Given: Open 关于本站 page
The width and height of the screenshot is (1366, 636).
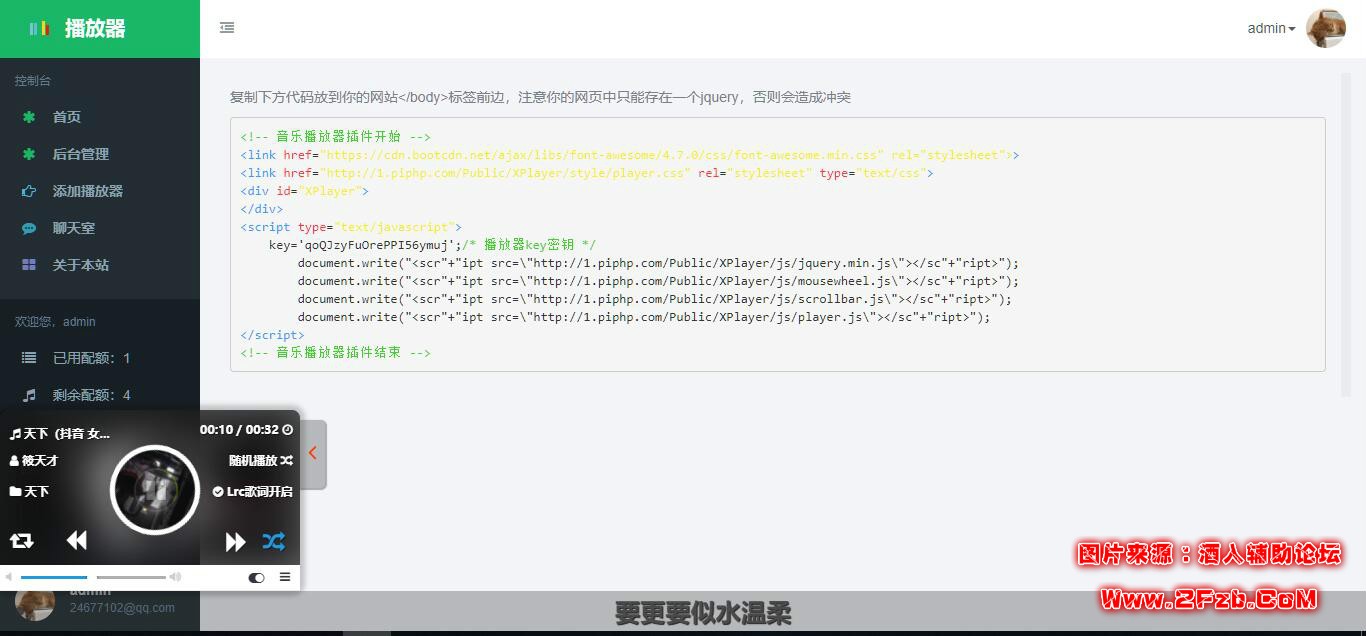Looking at the screenshot, I should pyautogui.click(x=80, y=265).
